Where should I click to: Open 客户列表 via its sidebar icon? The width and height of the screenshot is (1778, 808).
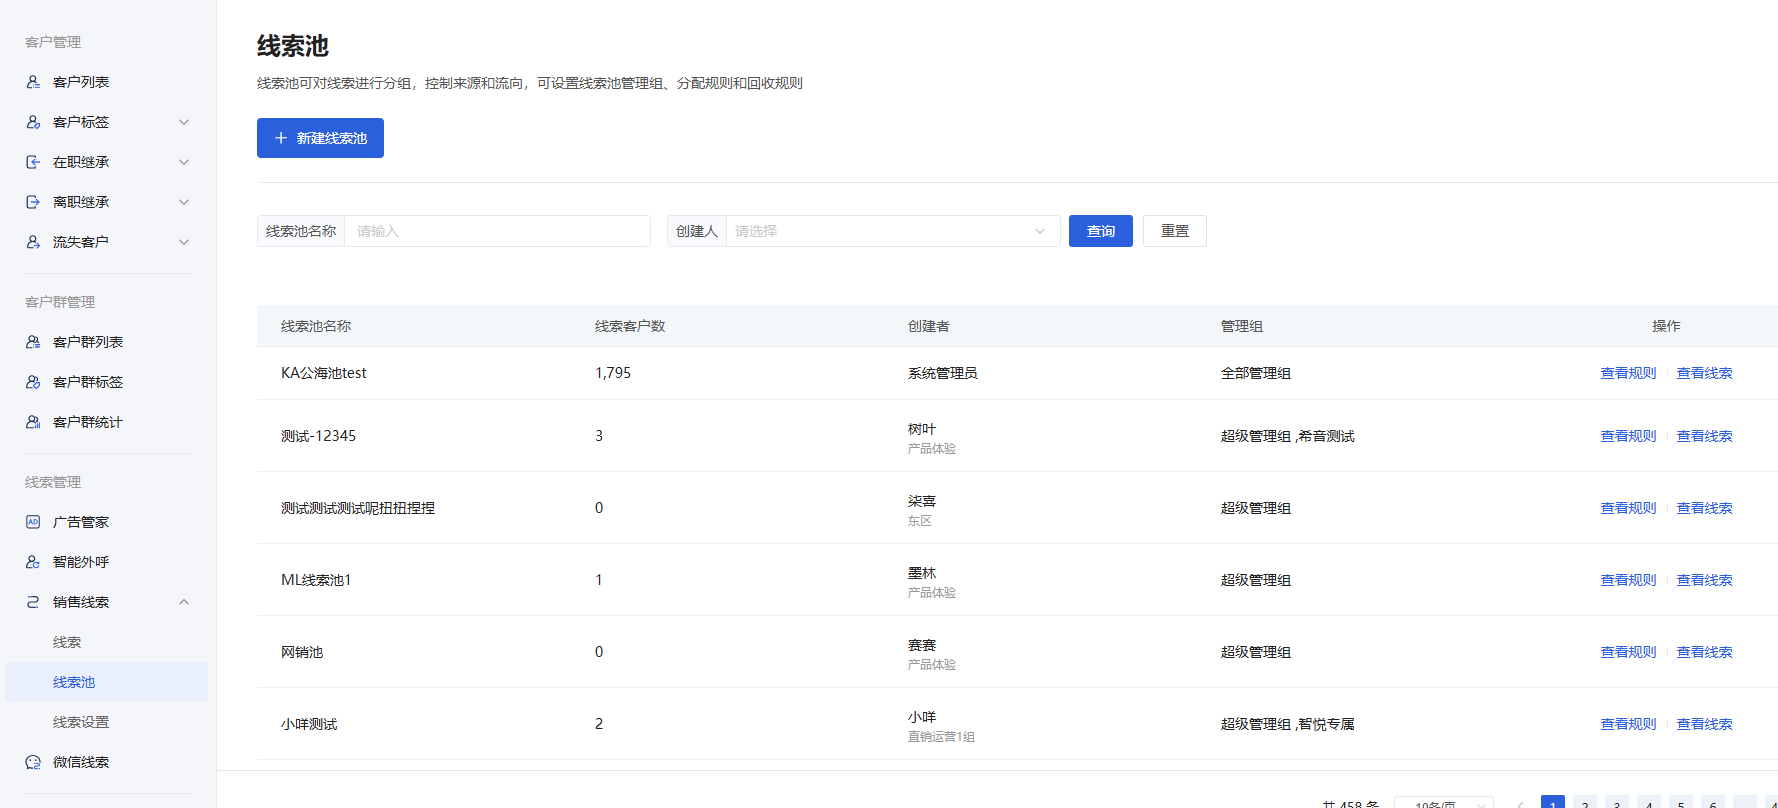tap(33, 82)
